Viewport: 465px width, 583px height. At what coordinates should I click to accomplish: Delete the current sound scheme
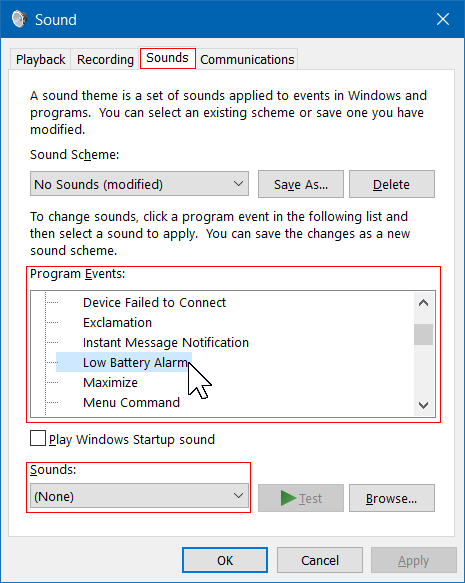click(x=392, y=184)
